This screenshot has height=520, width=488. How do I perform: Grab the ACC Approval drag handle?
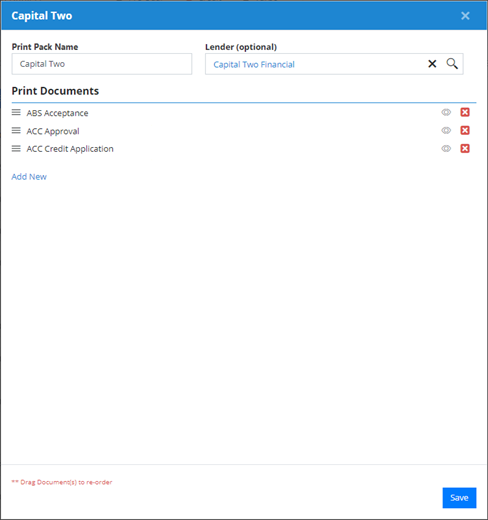[16, 130]
